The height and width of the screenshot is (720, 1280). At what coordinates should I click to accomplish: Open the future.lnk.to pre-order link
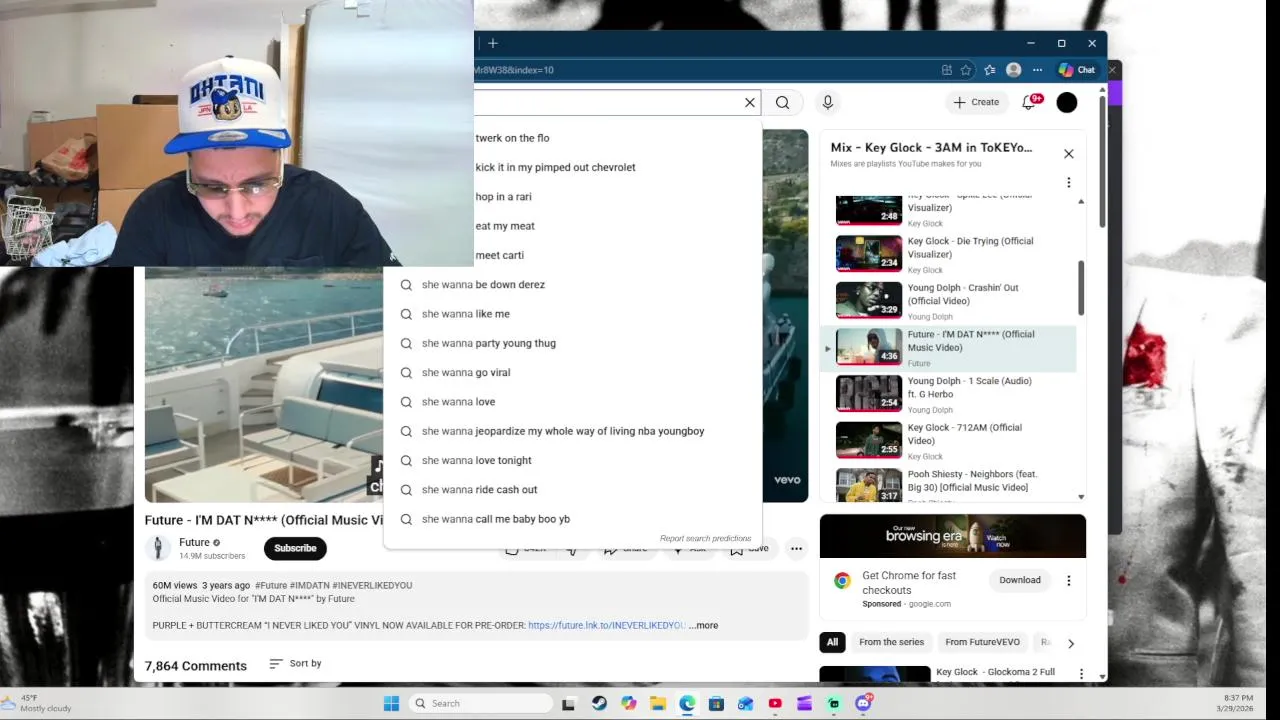[607, 626]
